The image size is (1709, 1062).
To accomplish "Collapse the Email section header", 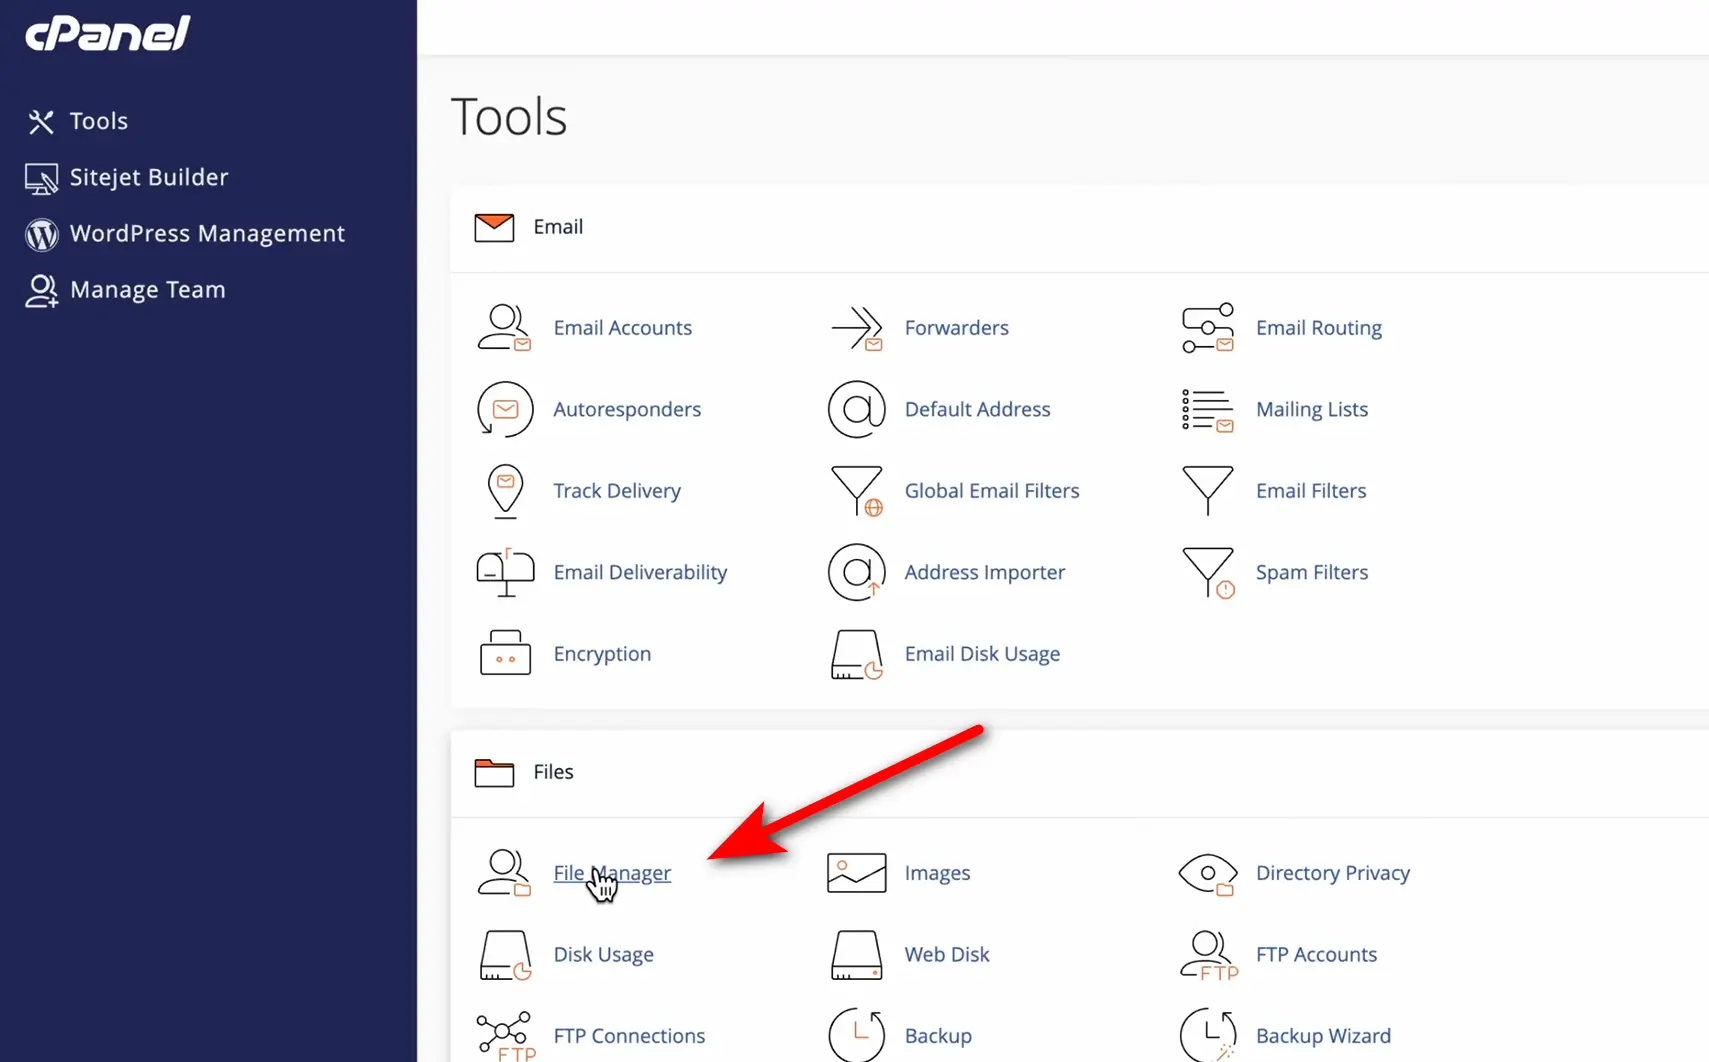I will (x=557, y=227).
